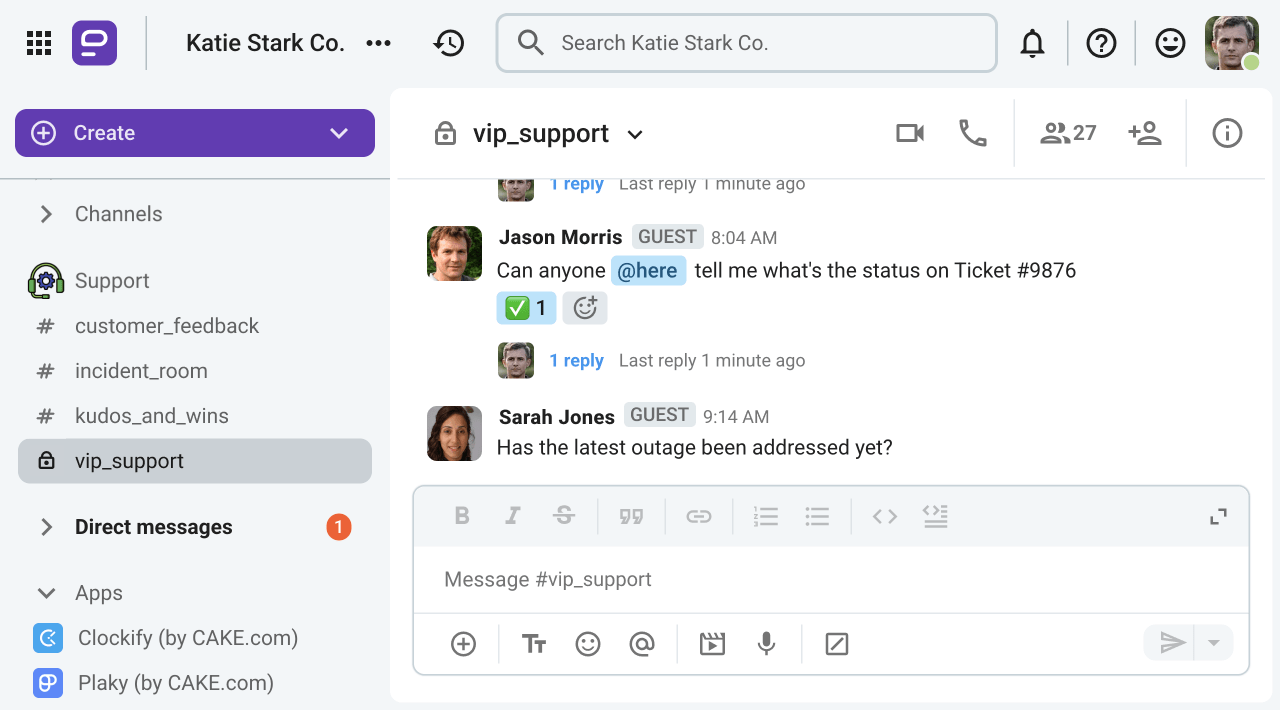Viewport: 1280px width, 710px height.
Task: Attach a file with the plus icon
Action: (x=462, y=644)
